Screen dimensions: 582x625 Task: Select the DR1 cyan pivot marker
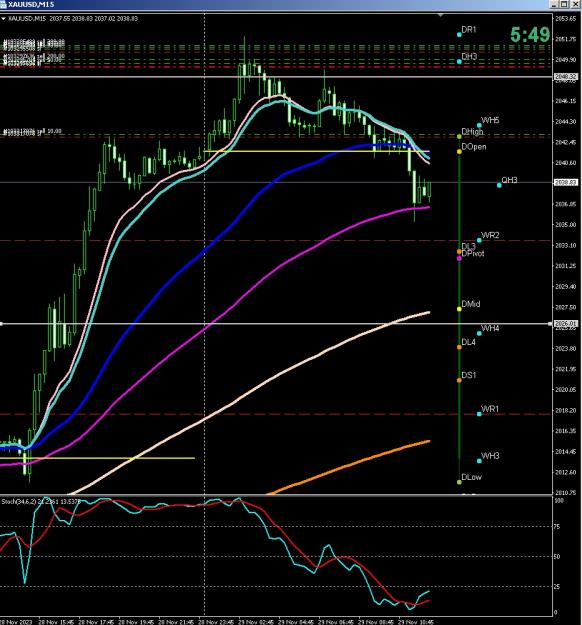(459, 35)
